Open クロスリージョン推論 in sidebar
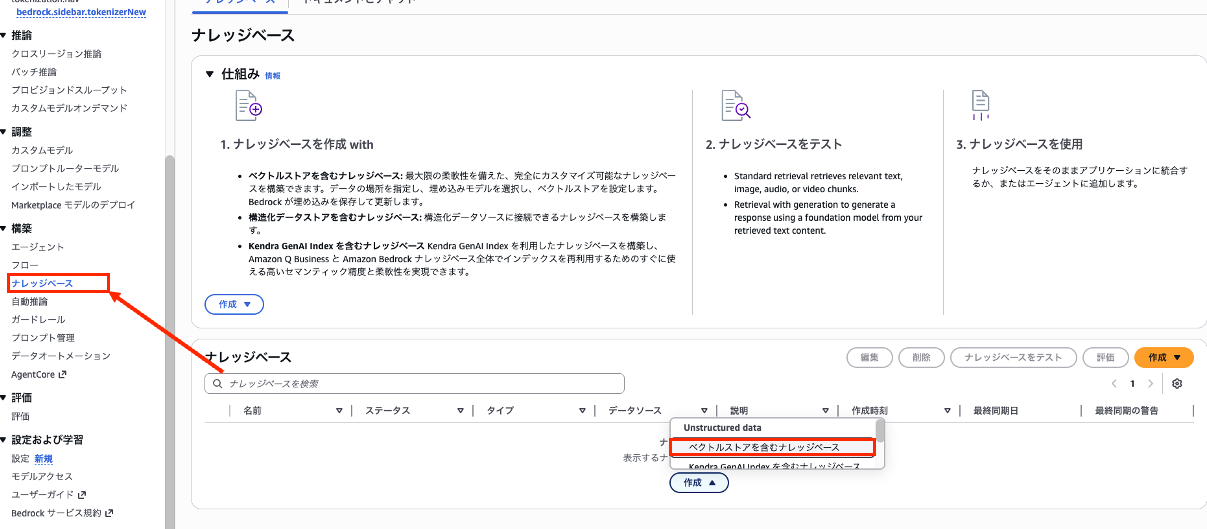The image size is (1207, 529). click(x=56, y=54)
